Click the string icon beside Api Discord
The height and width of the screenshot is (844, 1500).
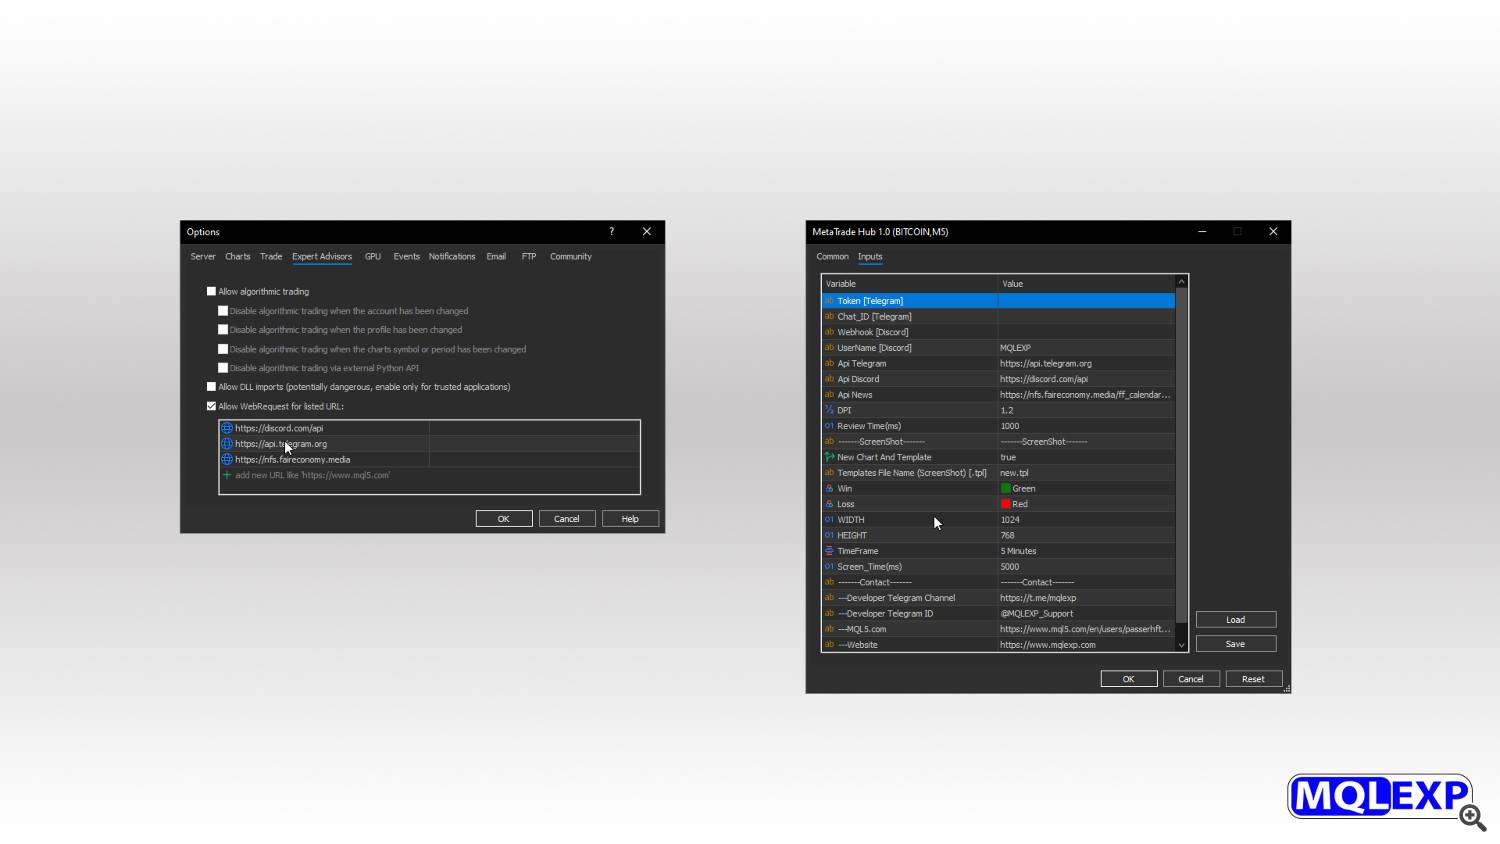[x=829, y=379]
